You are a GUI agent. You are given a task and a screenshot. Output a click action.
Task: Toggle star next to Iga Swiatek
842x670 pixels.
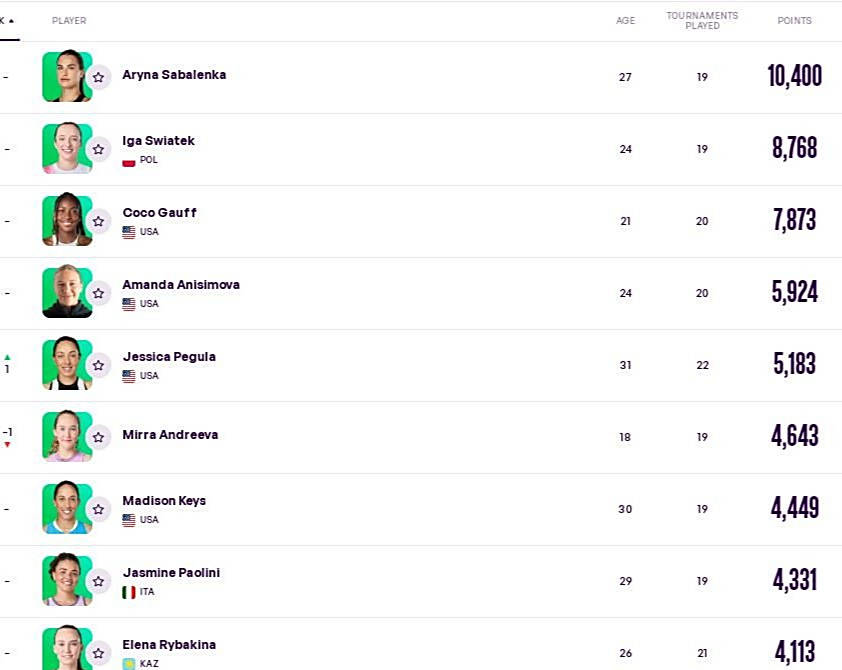pos(98,149)
